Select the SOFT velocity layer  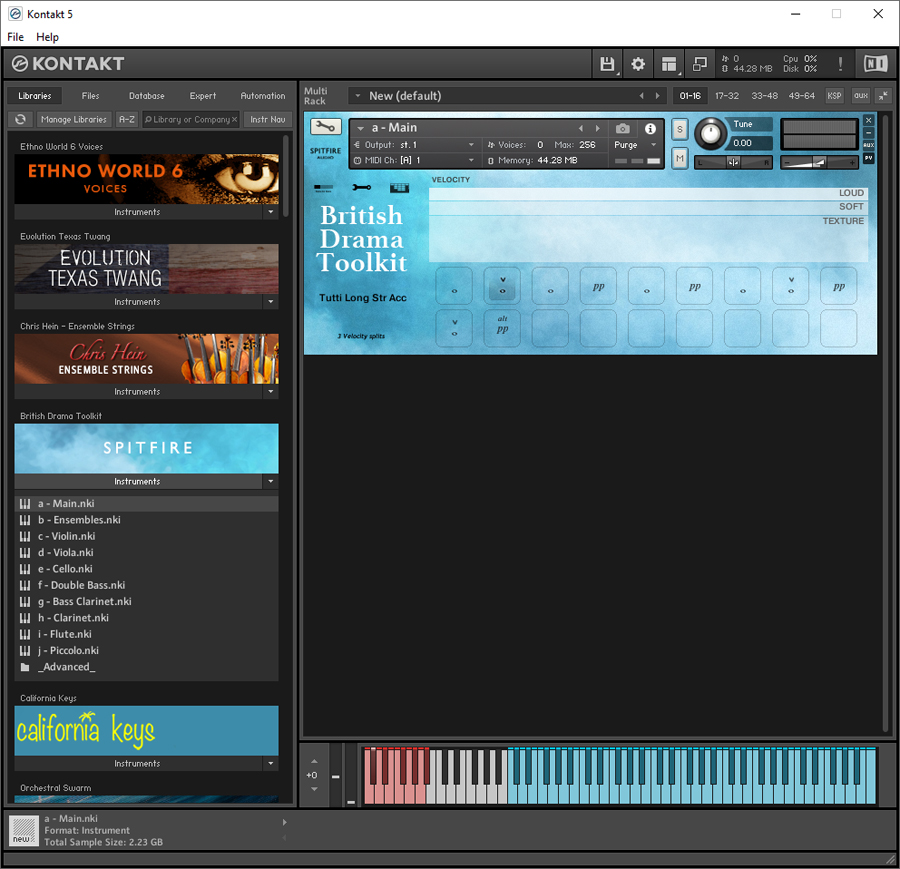tap(647, 207)
